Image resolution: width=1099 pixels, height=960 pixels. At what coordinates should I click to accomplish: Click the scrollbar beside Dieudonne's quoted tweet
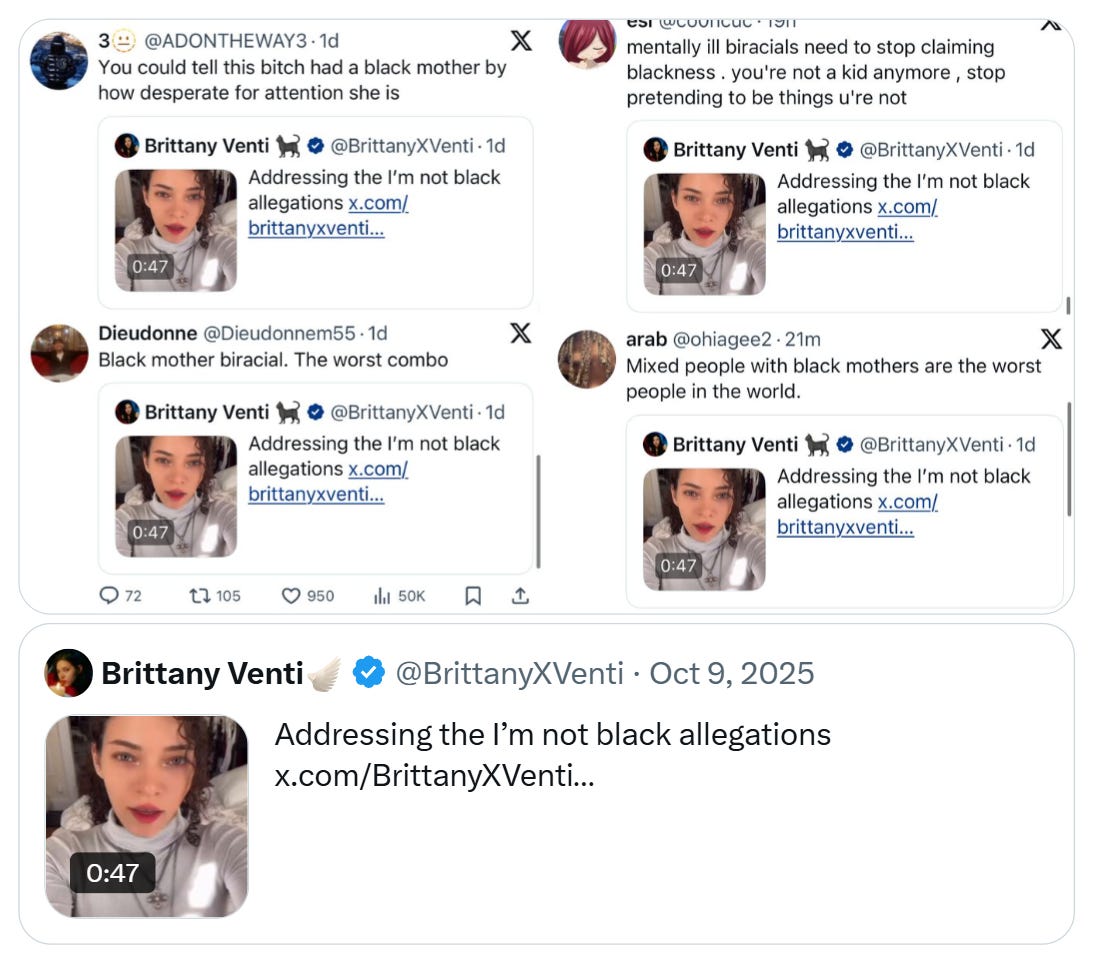coord(538,512)
